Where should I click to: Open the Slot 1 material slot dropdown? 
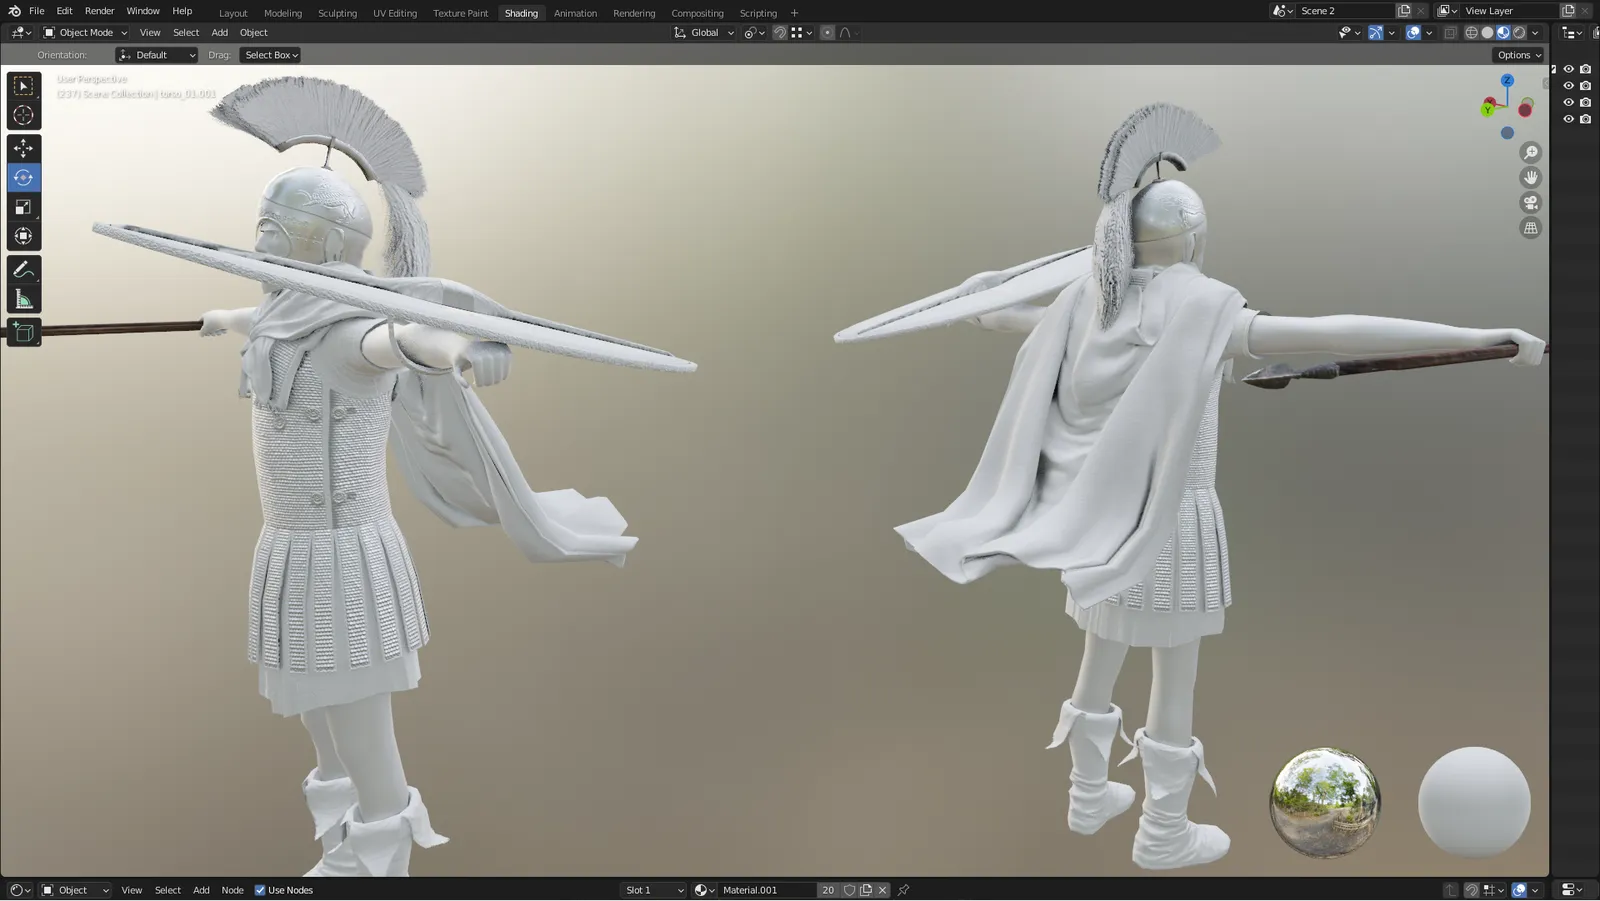pyautogui.click(x=654, y=890)
